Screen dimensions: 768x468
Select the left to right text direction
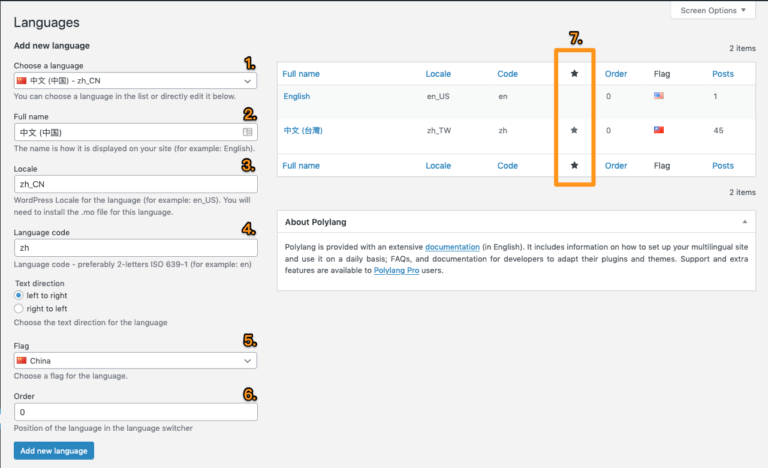(19, 296)
